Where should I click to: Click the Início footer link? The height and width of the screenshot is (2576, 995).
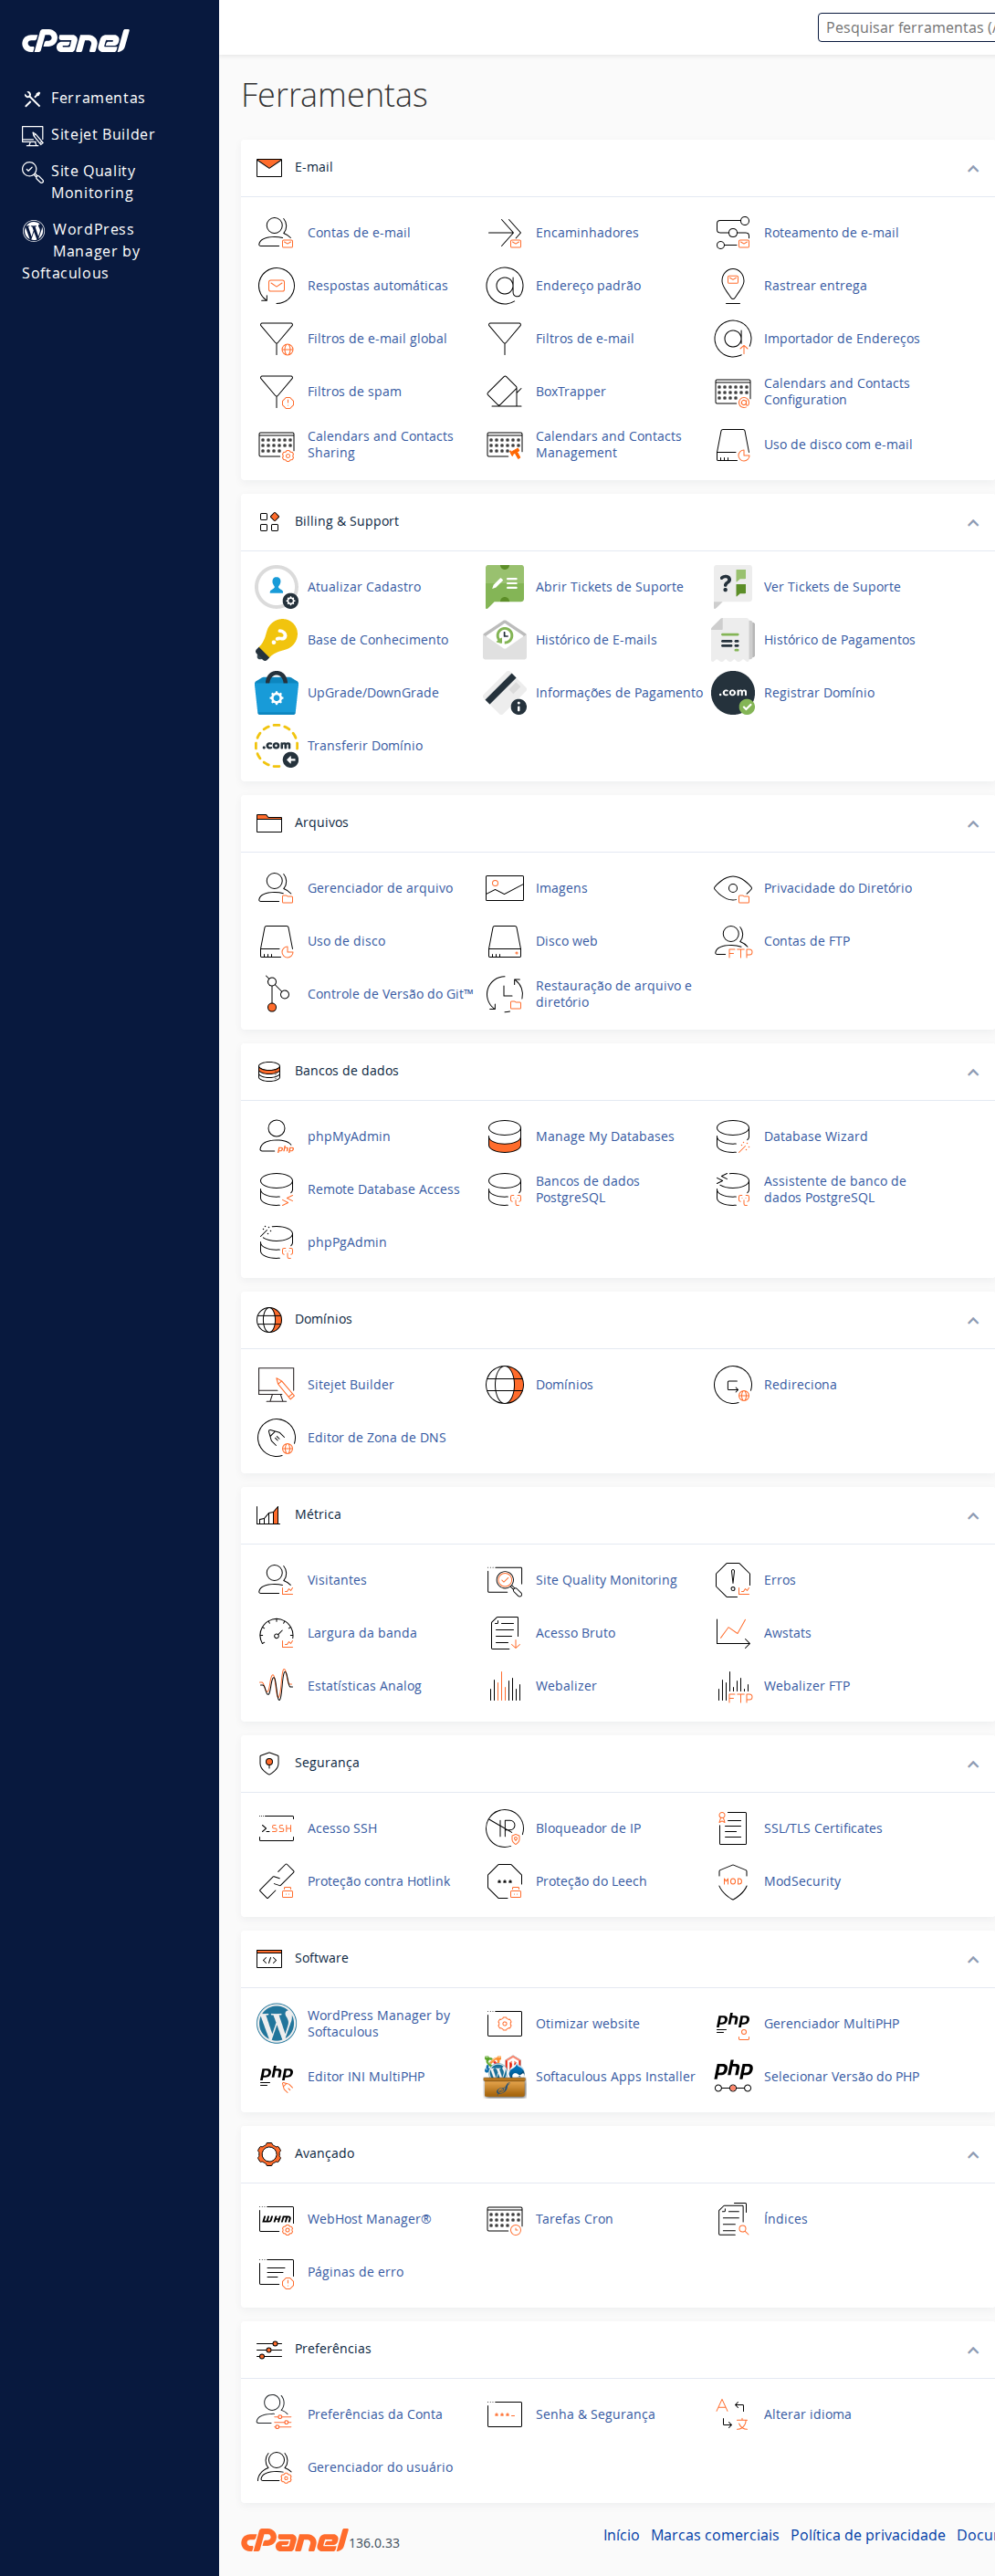click(x=621, y=2535)
